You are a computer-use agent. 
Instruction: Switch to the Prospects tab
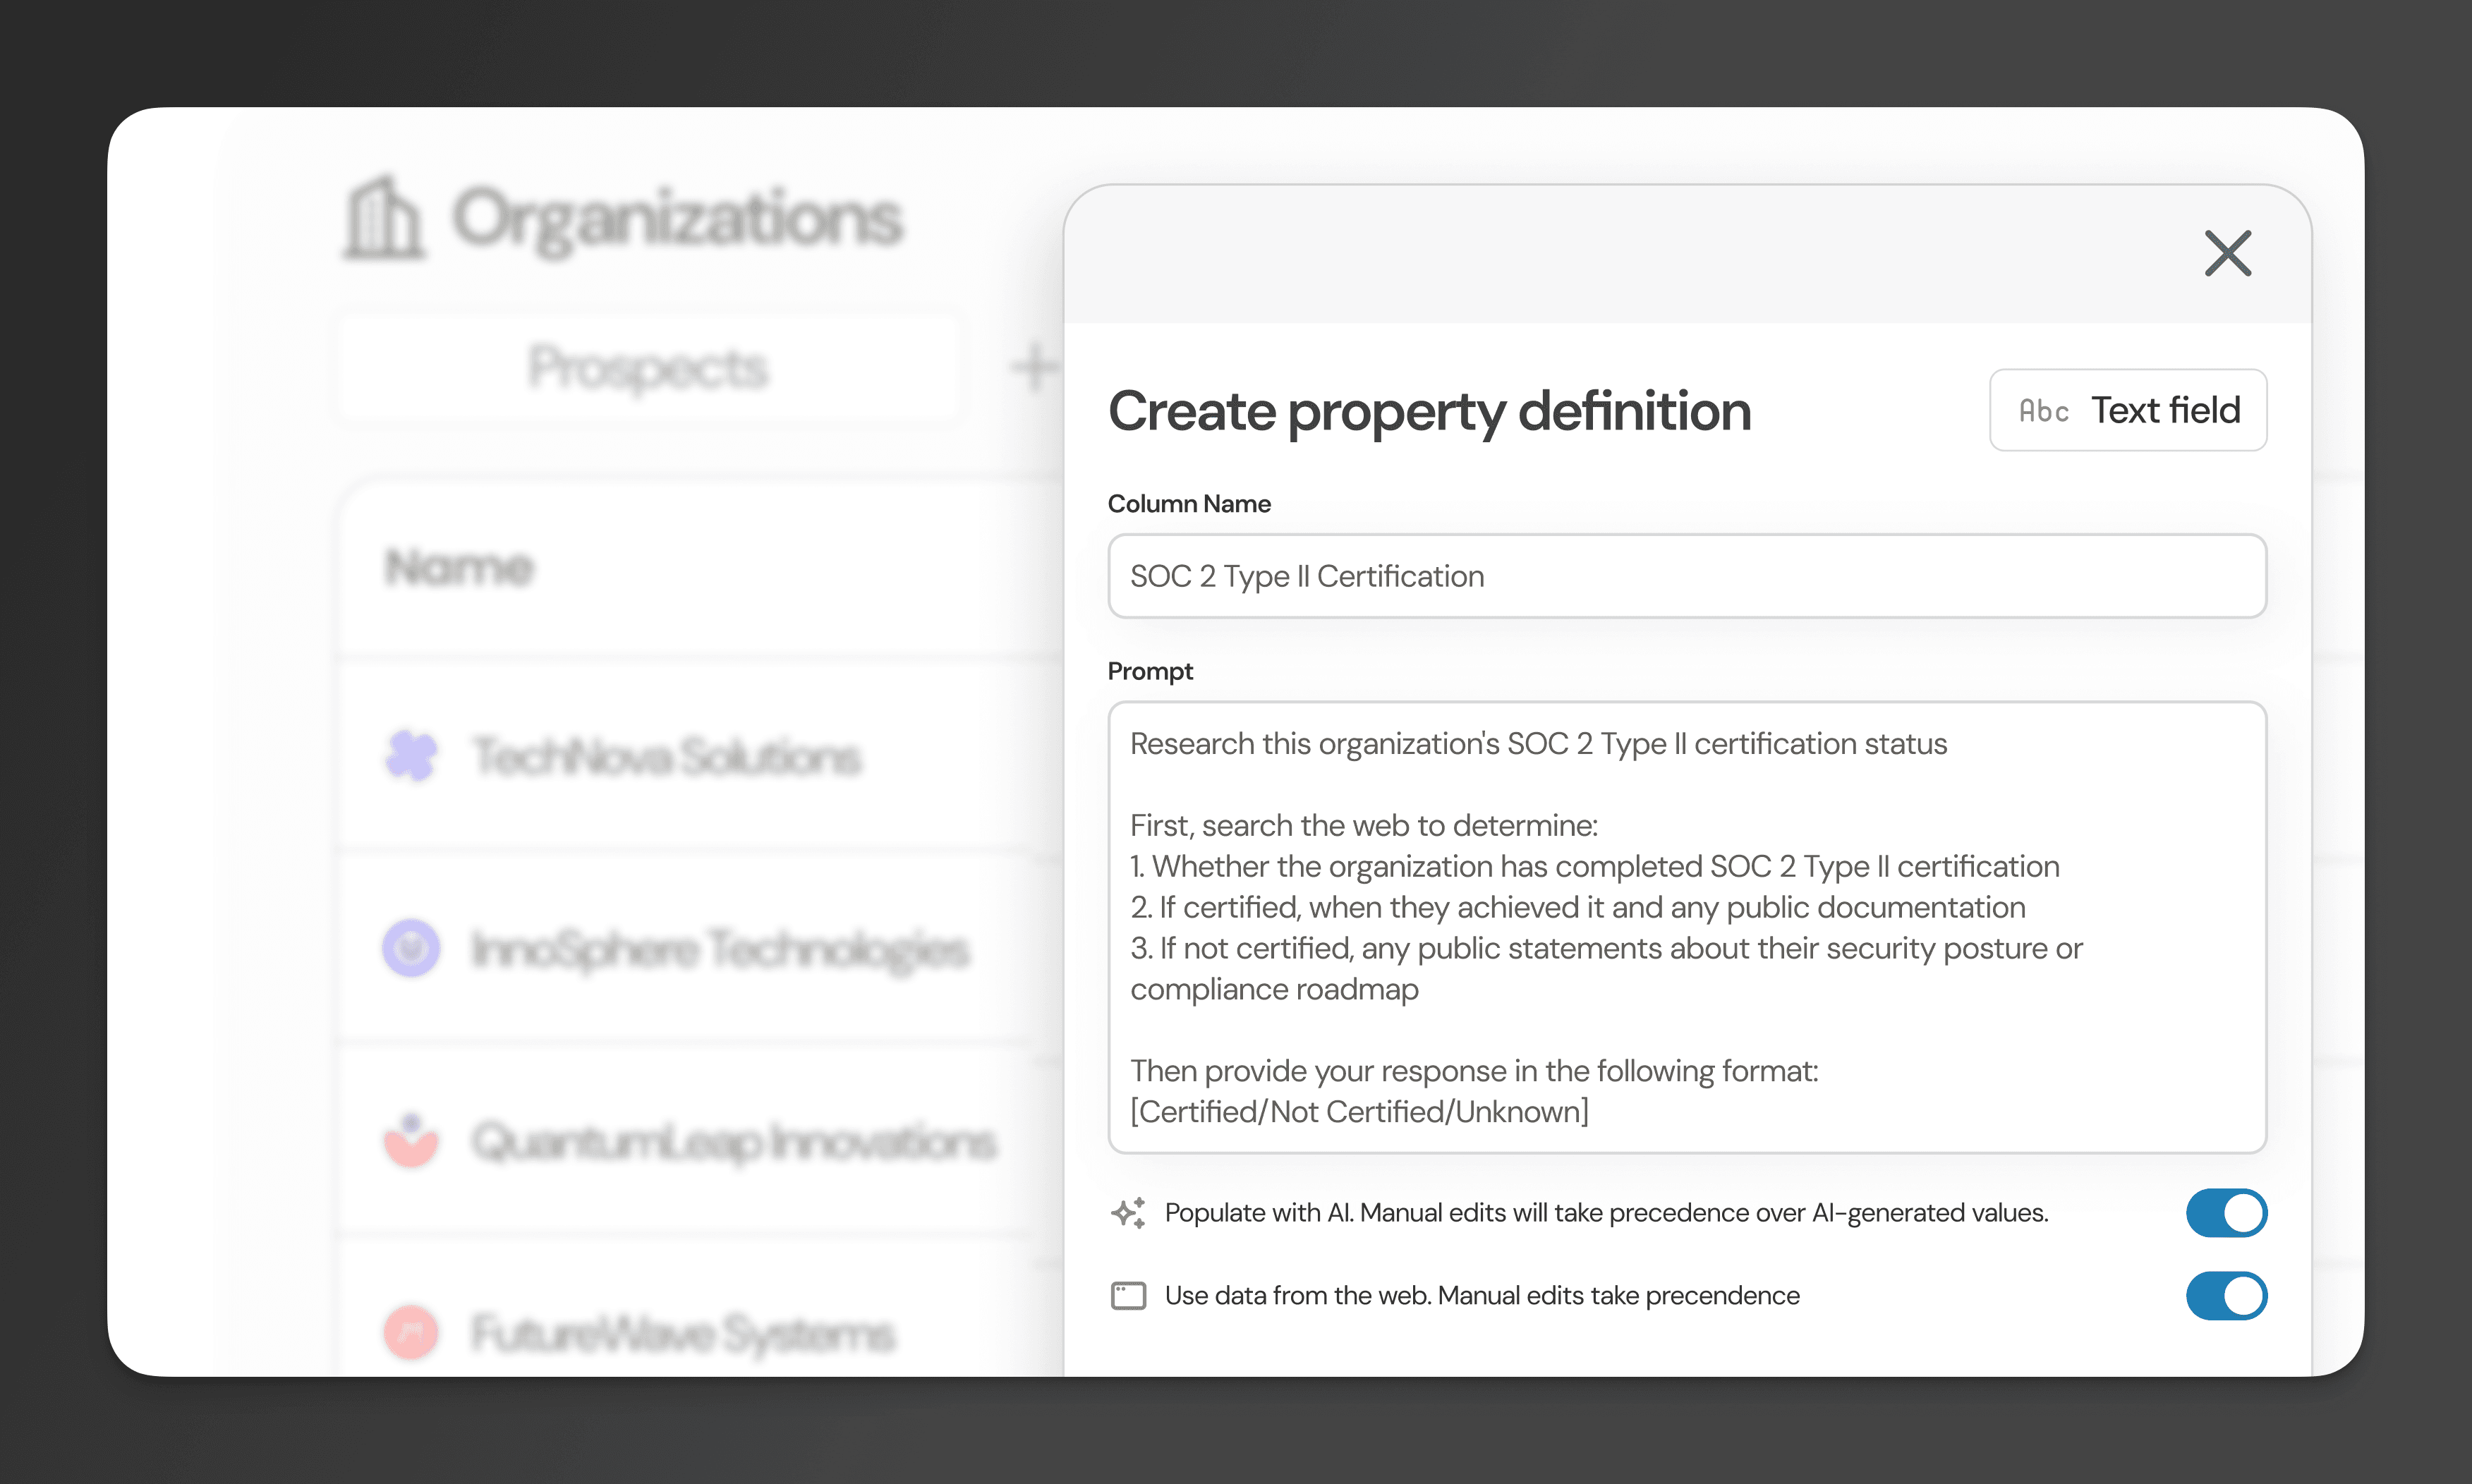tap(648, 368)
